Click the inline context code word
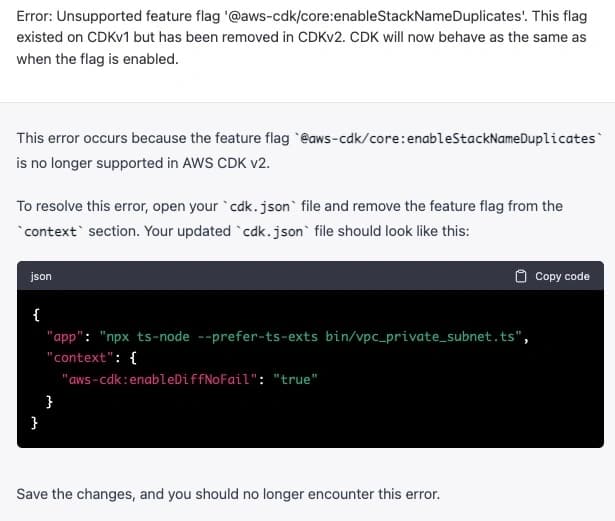 (53, 232)
